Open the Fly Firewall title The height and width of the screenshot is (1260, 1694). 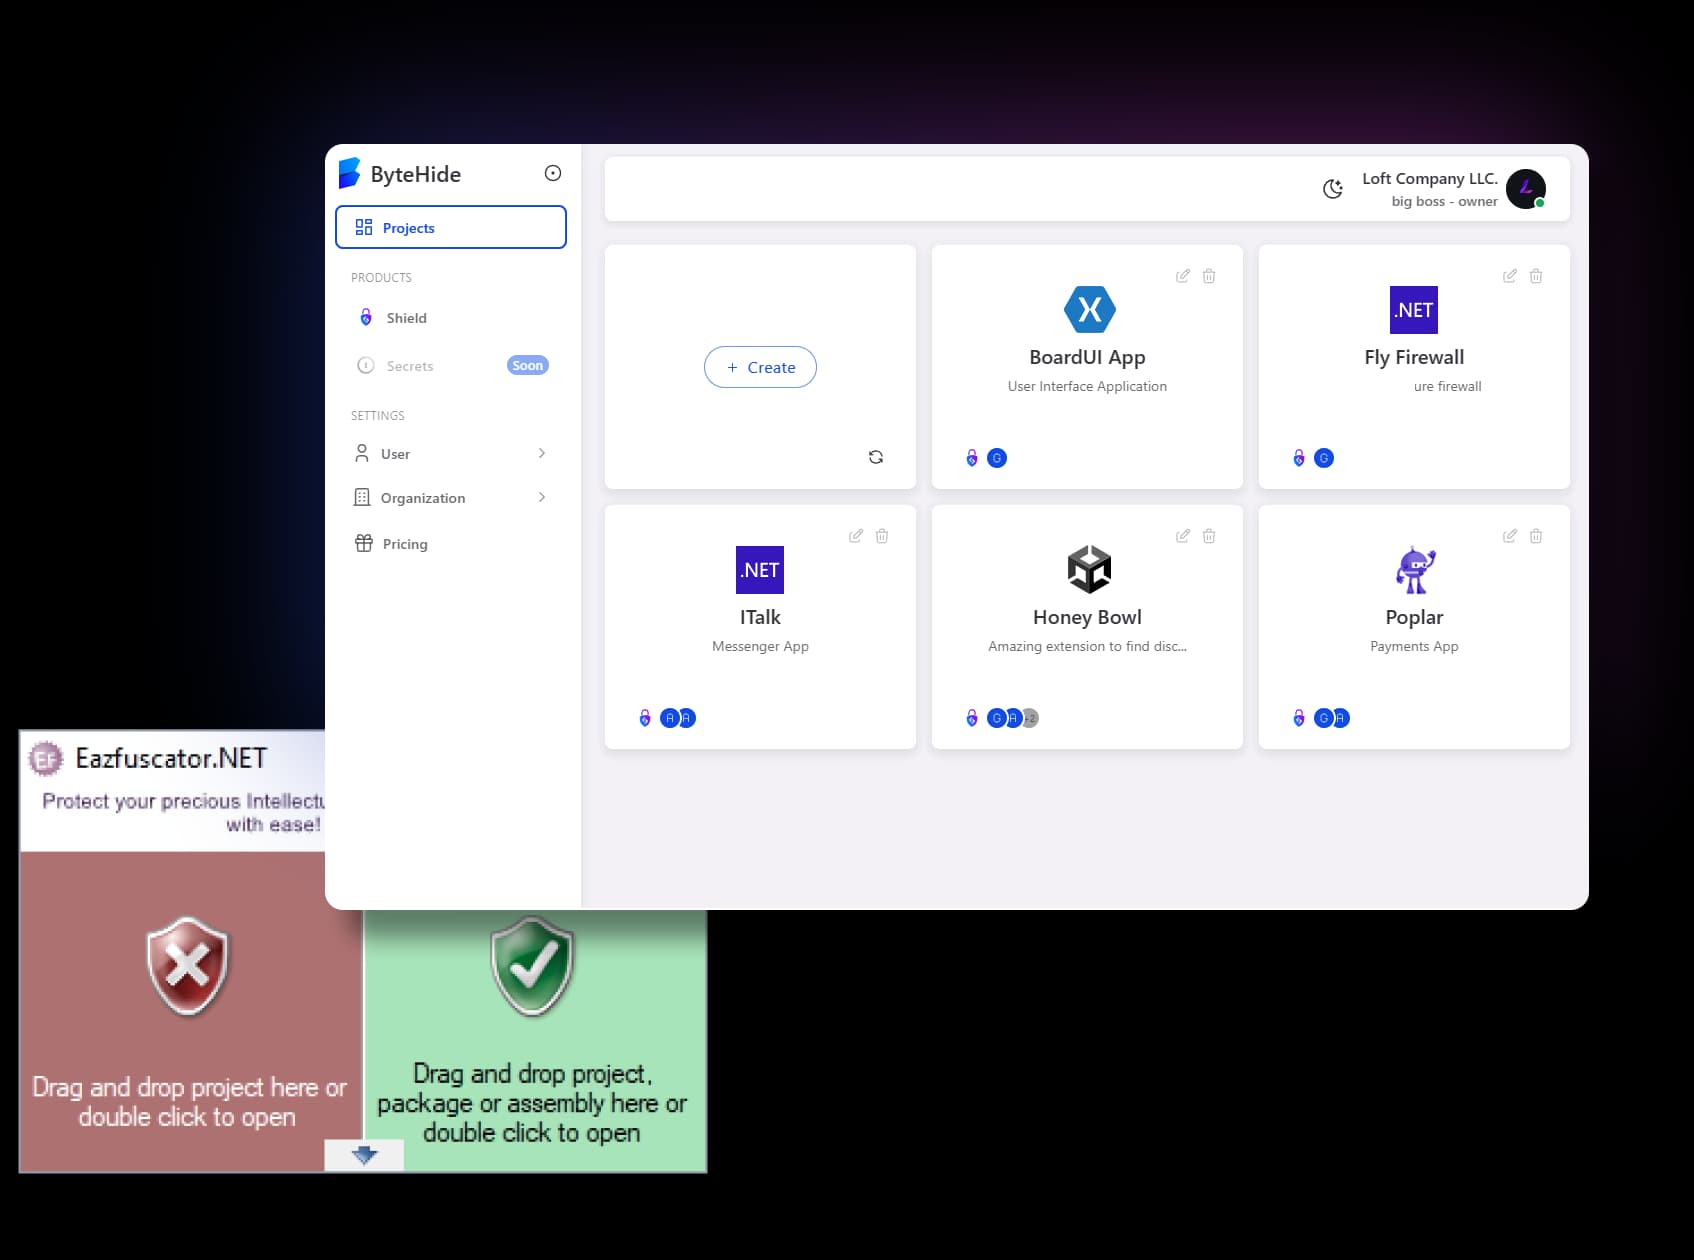1414,357
